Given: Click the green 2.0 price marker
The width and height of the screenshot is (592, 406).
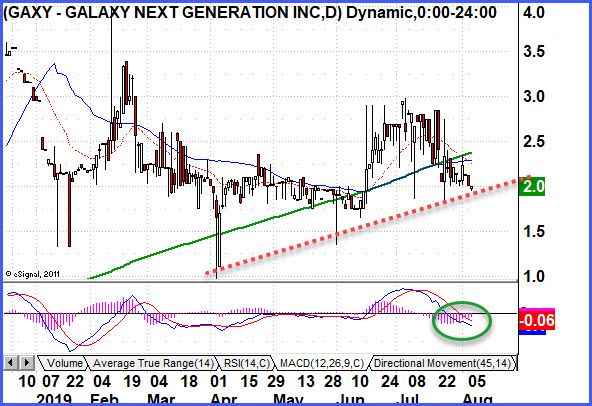Looking at the screenshot, I should coord(532,186).
